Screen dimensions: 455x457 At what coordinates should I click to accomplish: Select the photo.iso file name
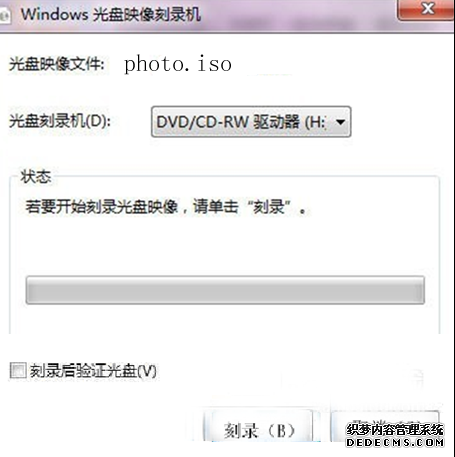[178, 64]
